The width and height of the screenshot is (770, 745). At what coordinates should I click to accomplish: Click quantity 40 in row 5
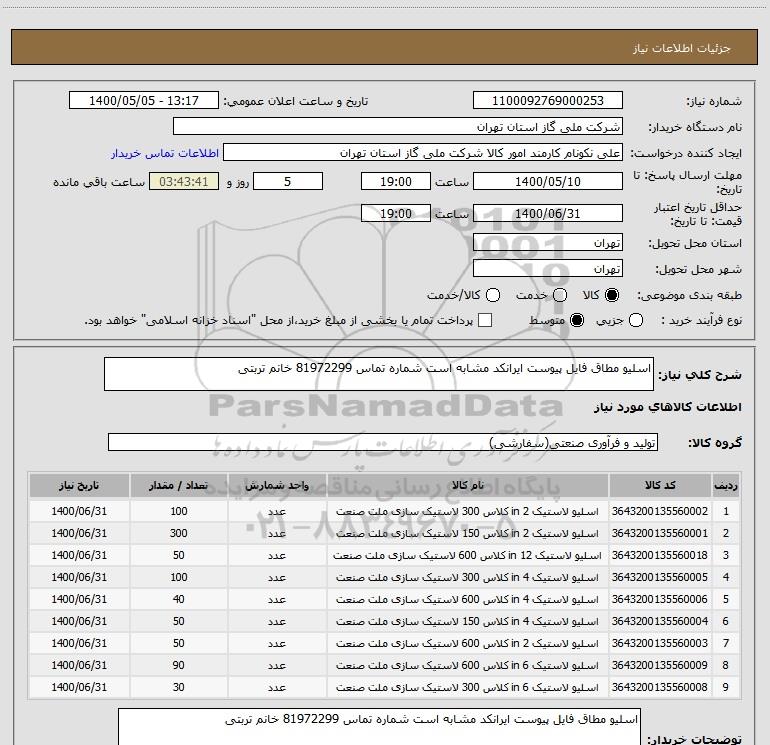[179, 599]
